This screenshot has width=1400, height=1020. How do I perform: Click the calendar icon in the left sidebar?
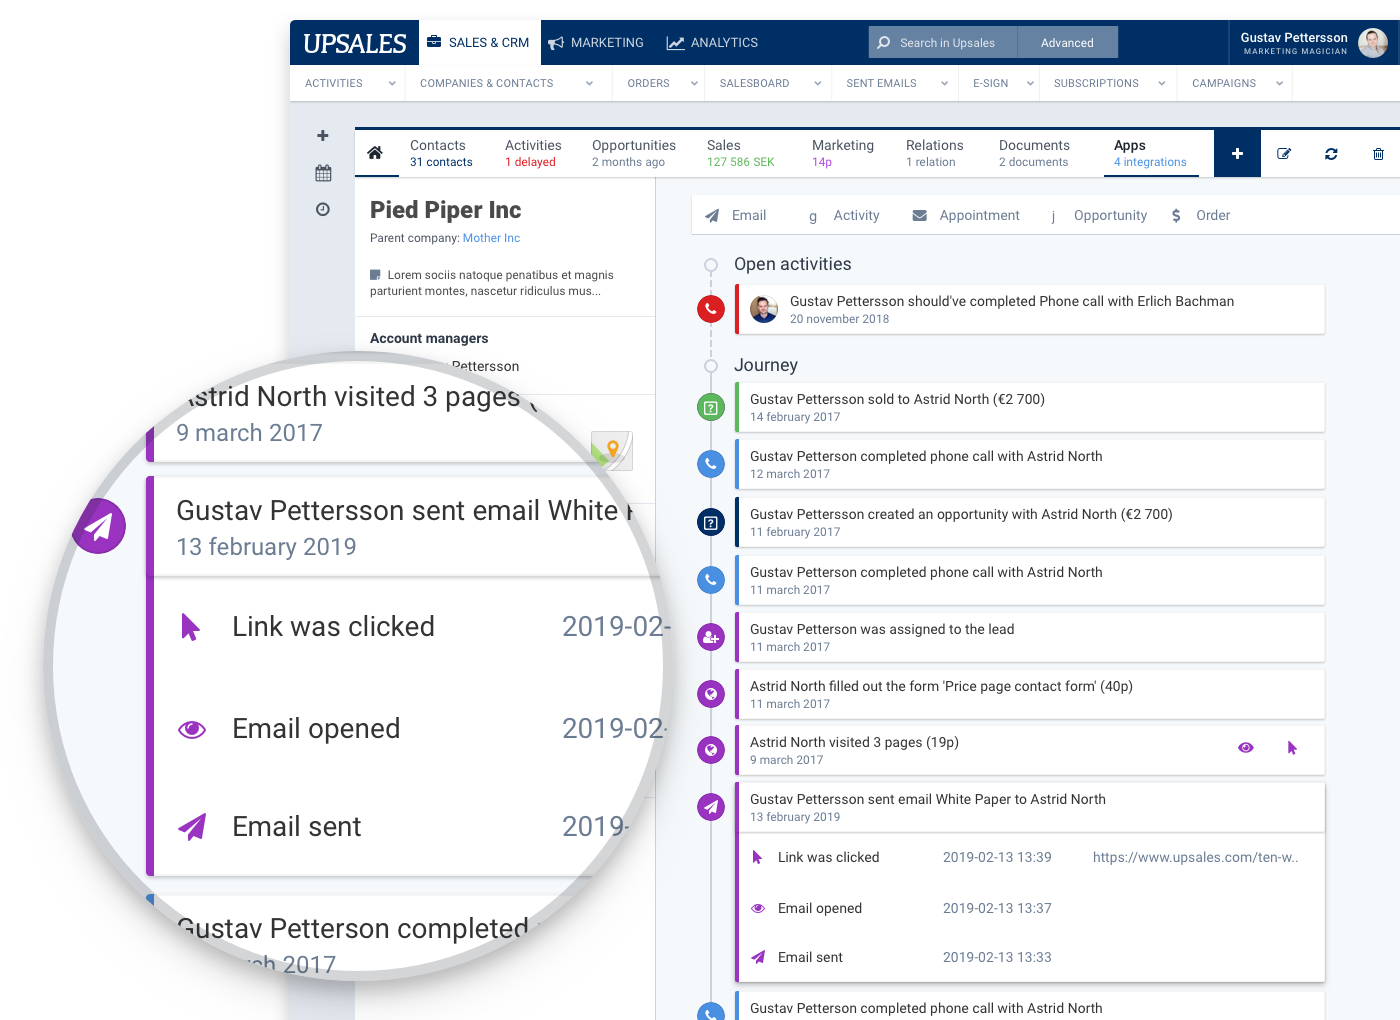(323, 172)
